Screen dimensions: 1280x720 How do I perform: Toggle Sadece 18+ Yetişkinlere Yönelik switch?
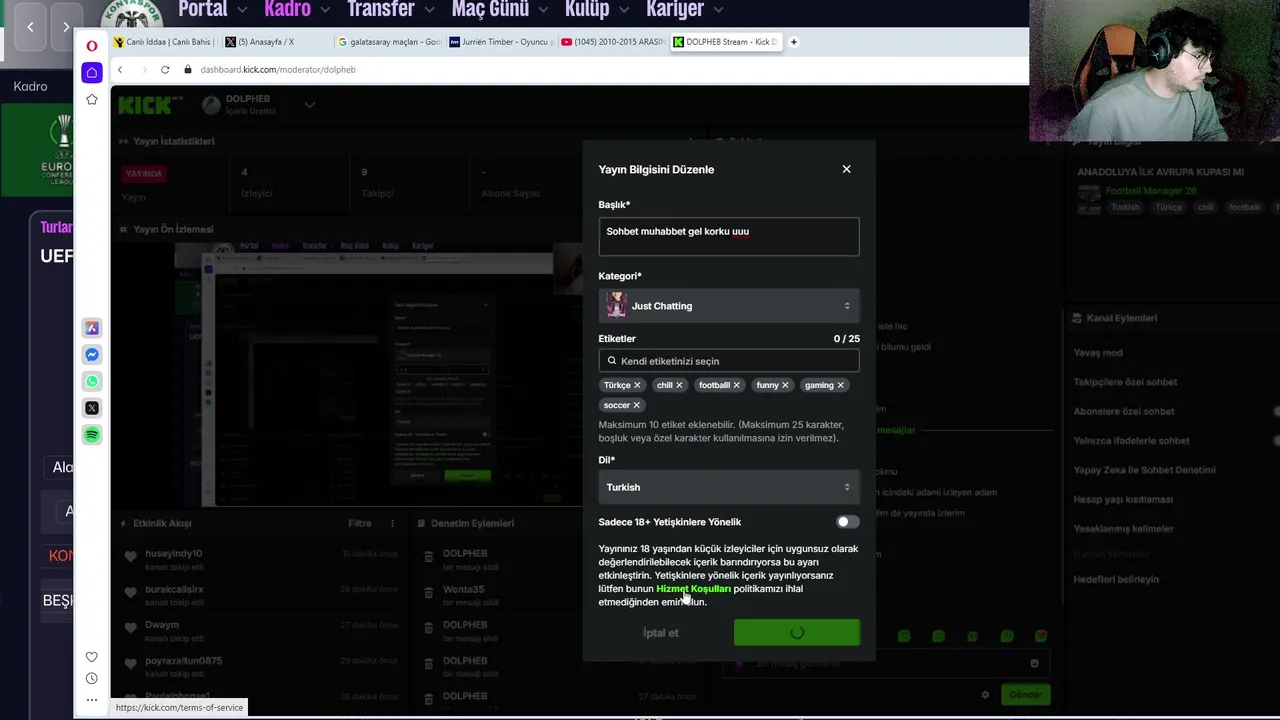coord(847,522)
